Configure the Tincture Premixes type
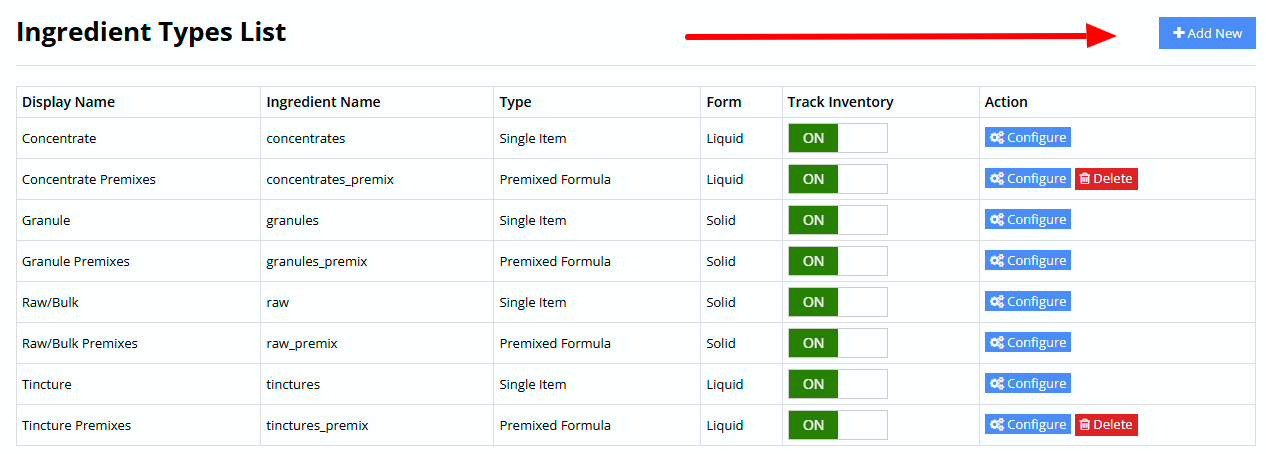The image size is (1266, 454). point(1027,425)
